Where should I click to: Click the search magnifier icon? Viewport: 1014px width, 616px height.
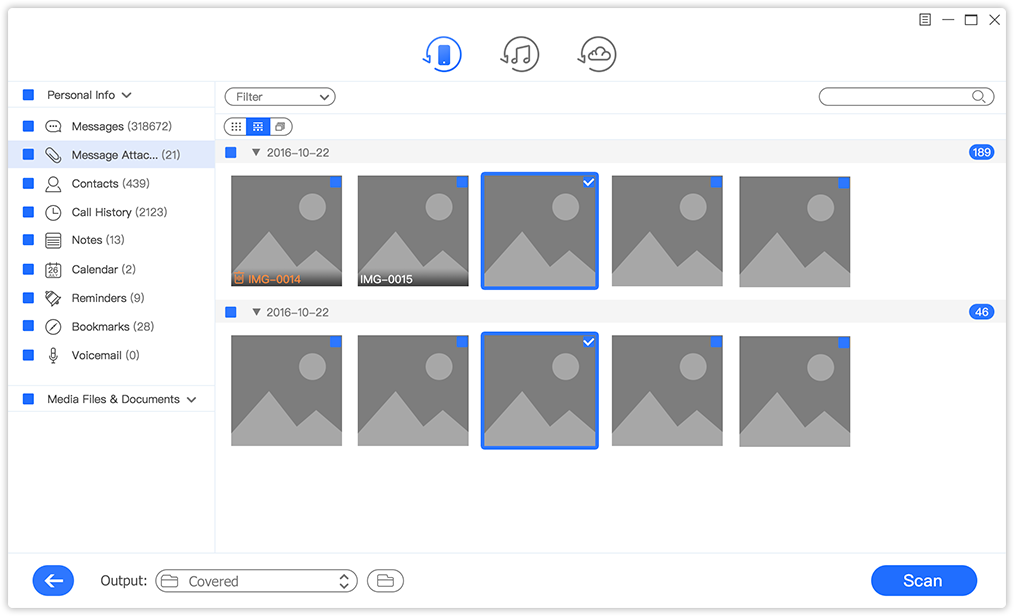click(x=979, y=97)
